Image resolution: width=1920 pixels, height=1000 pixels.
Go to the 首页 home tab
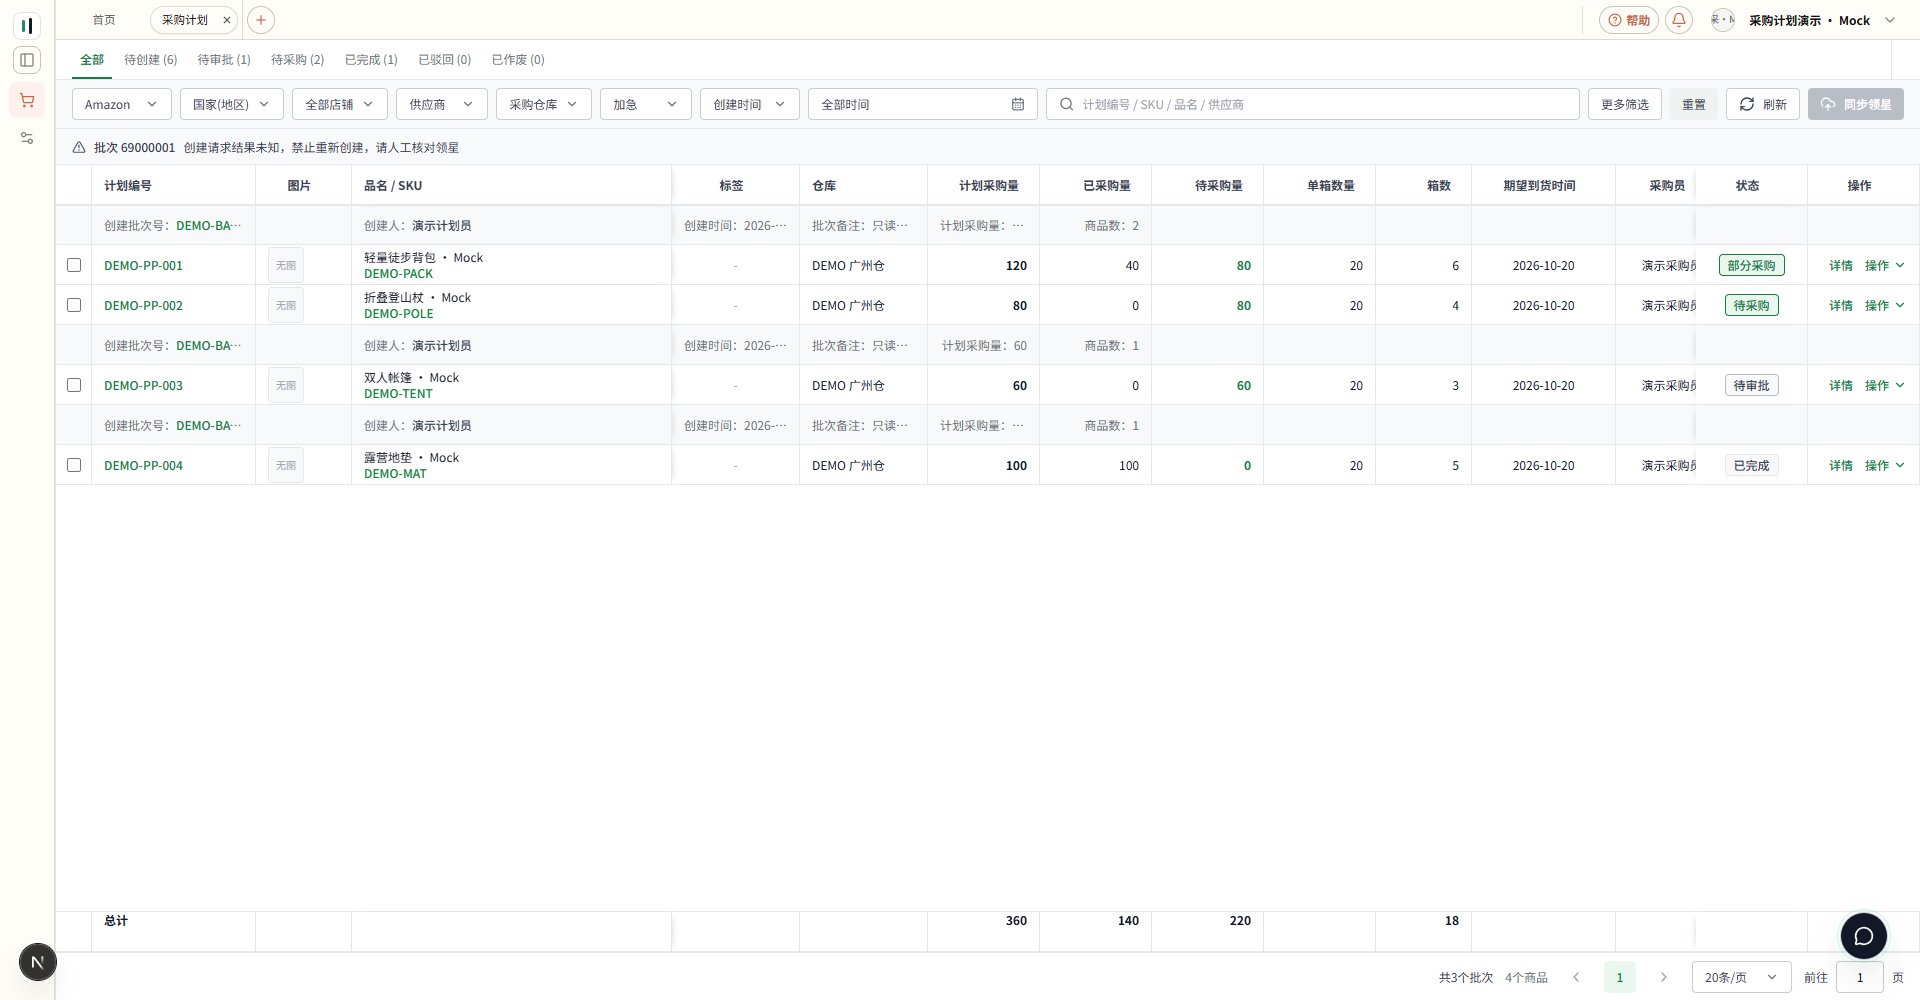point(104,20)
